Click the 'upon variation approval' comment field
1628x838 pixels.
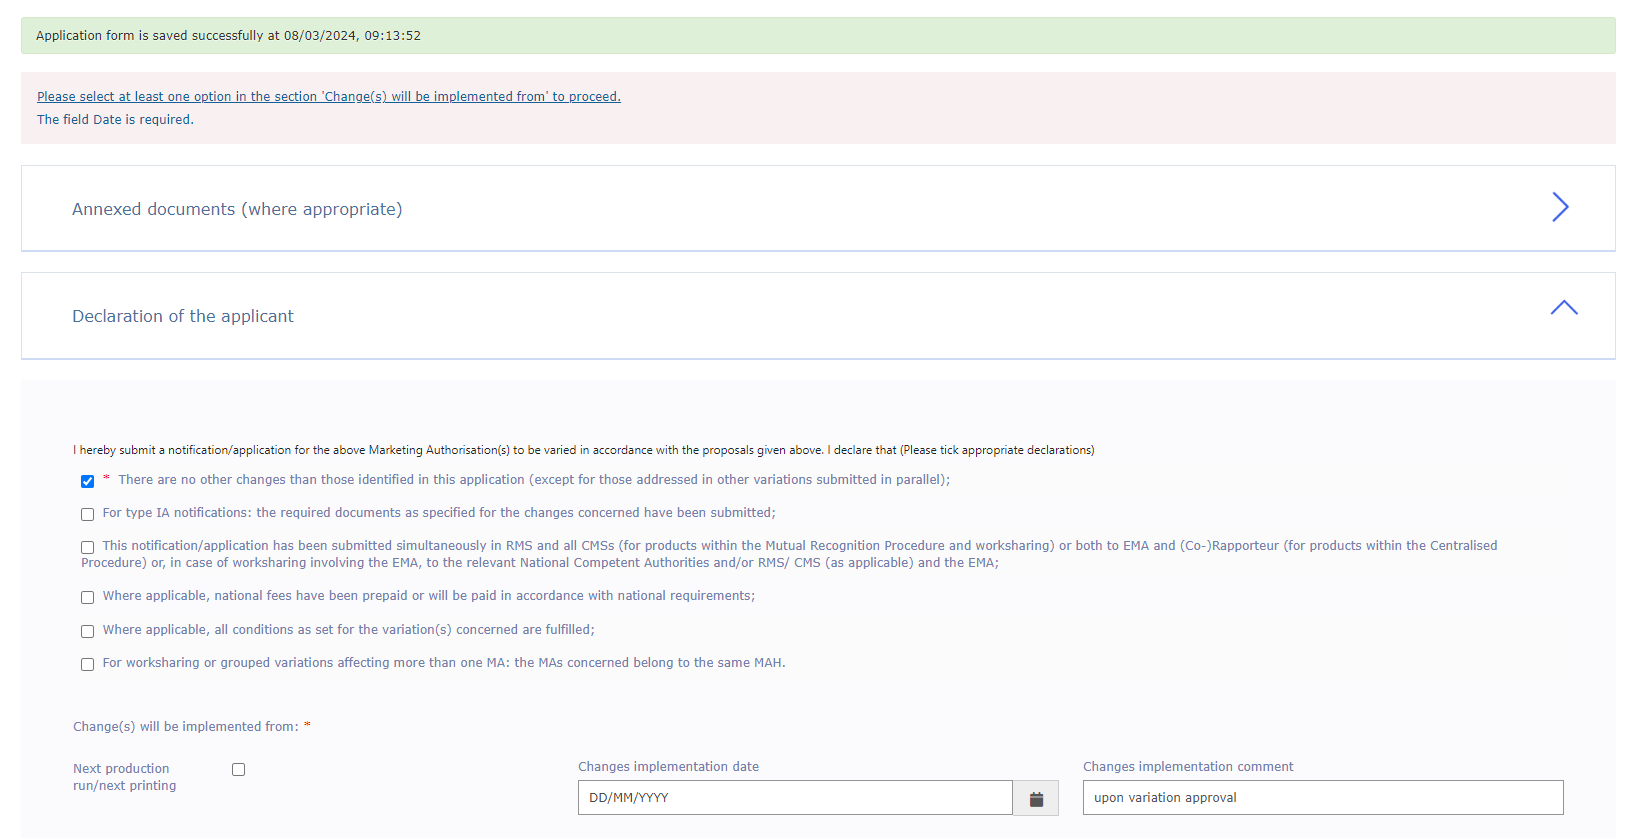click(1322, 798)
